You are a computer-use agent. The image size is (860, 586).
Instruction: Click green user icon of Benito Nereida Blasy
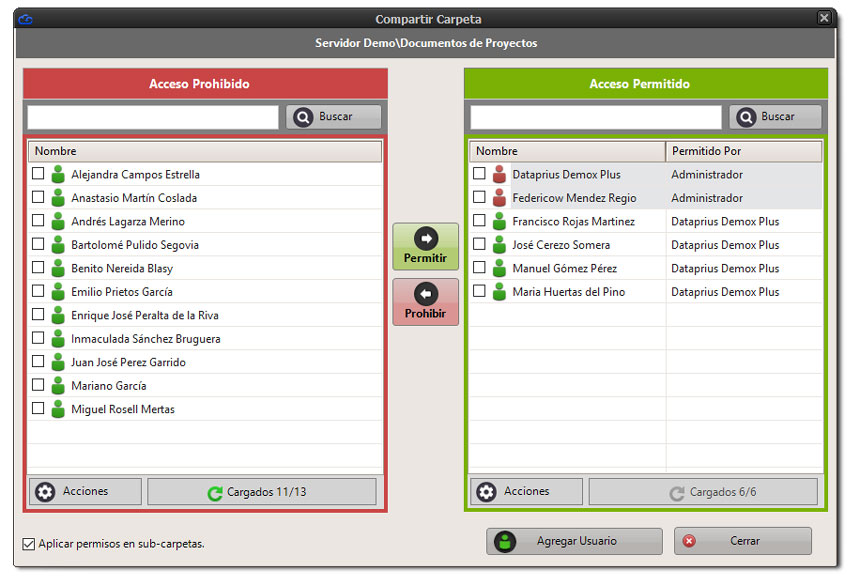(x=58, y=268)
